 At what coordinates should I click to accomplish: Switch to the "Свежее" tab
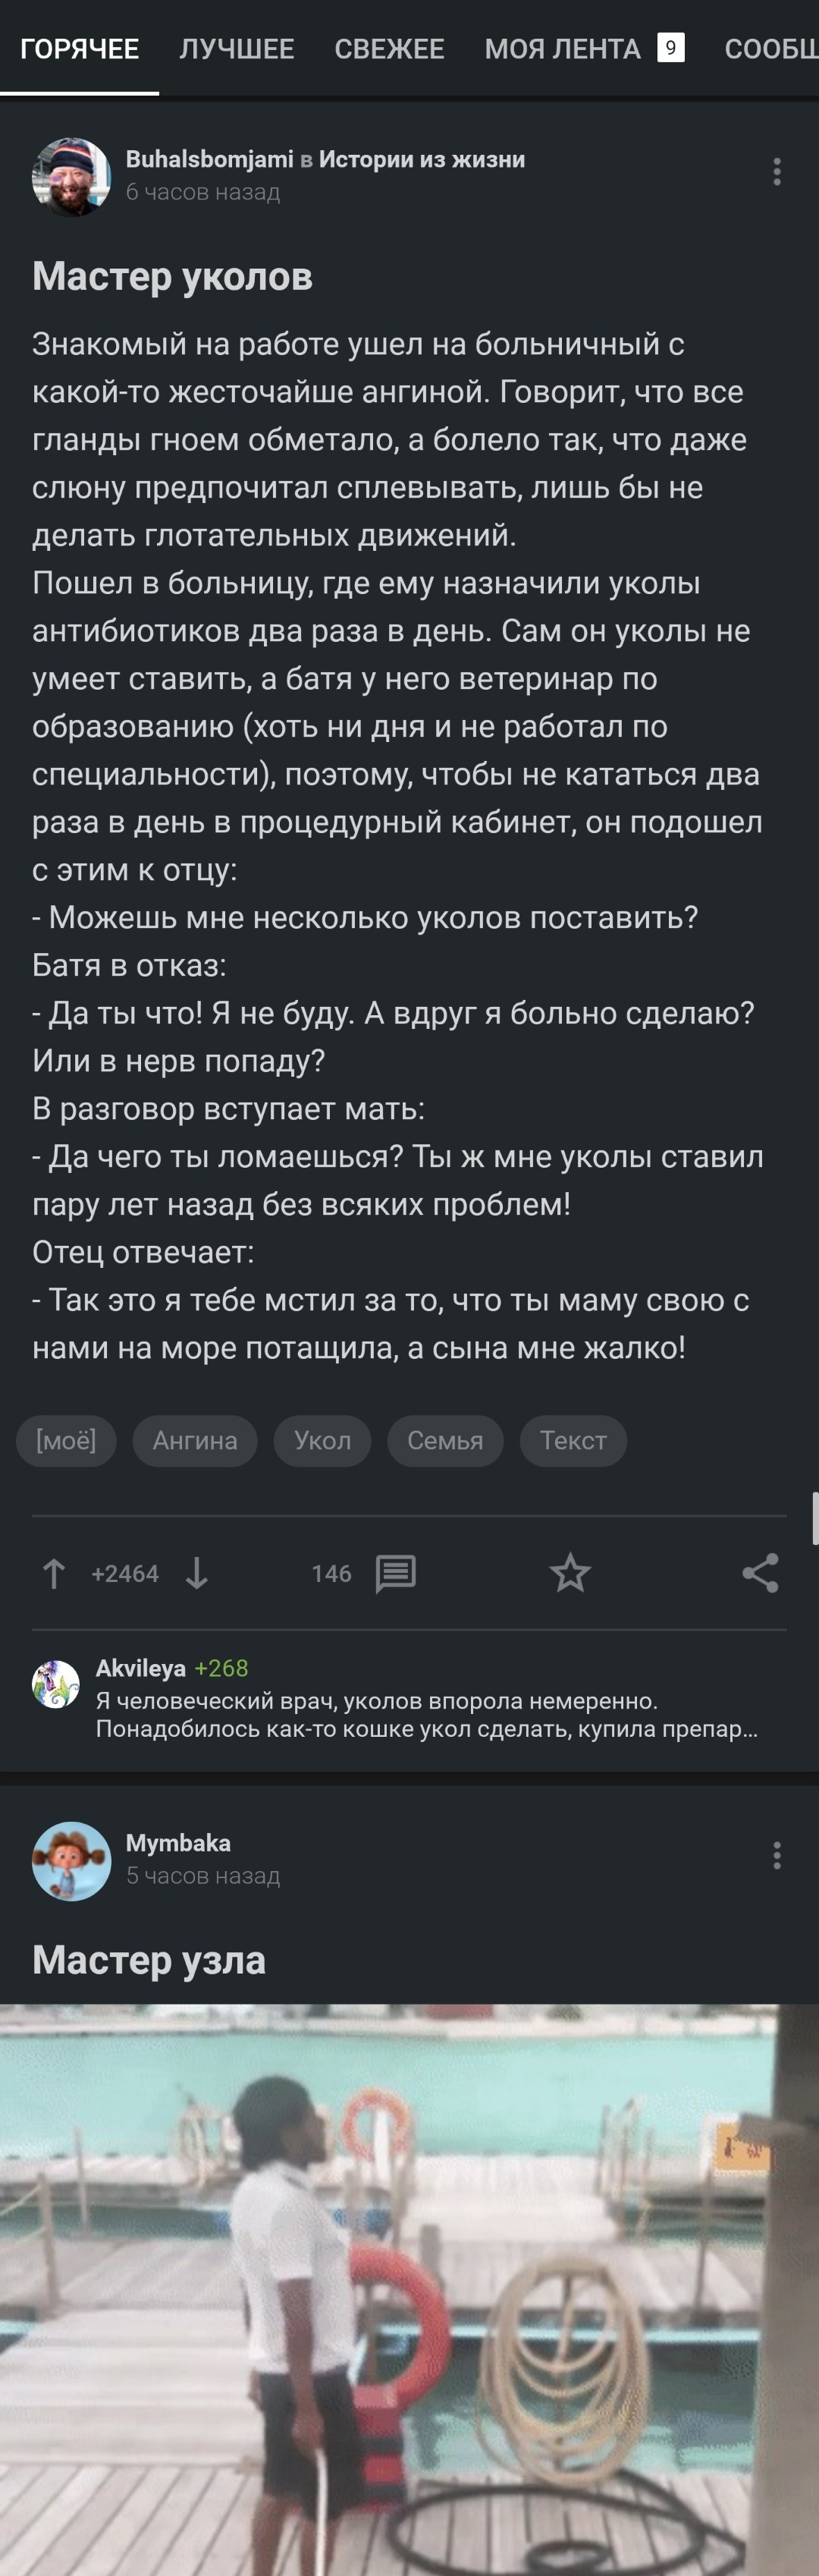(389, 49)
